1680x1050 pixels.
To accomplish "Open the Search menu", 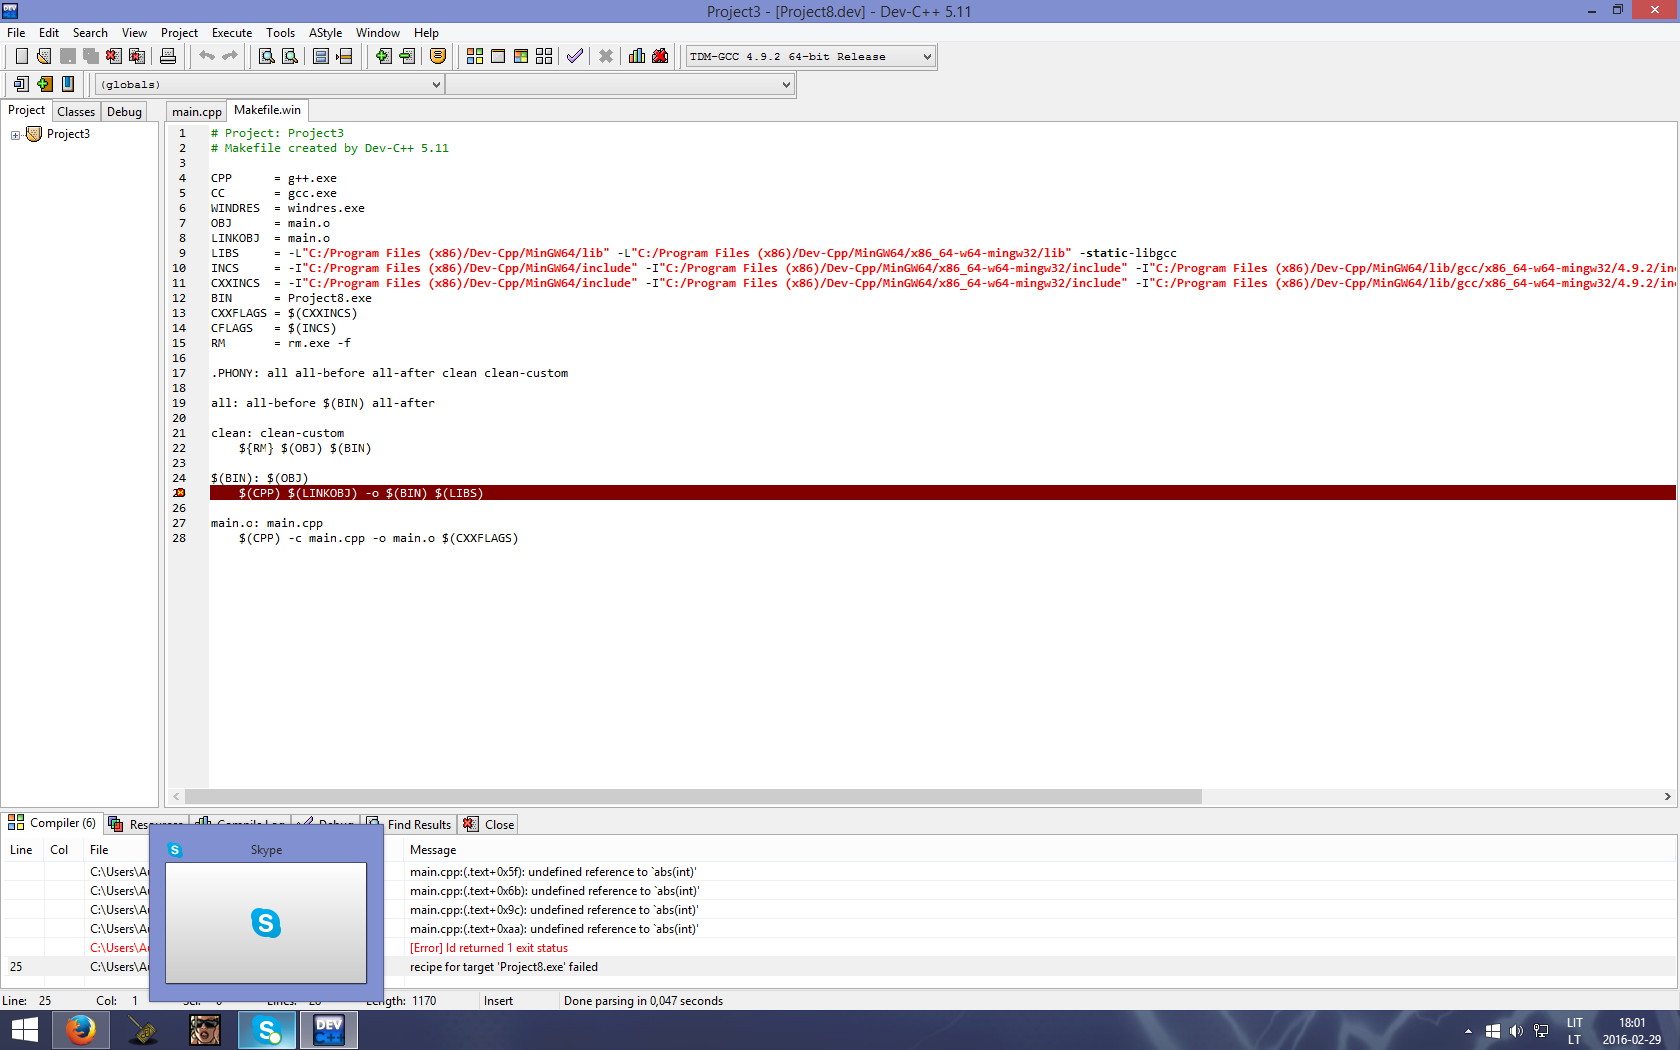I will pyautogui.click(x=90, y=32).
